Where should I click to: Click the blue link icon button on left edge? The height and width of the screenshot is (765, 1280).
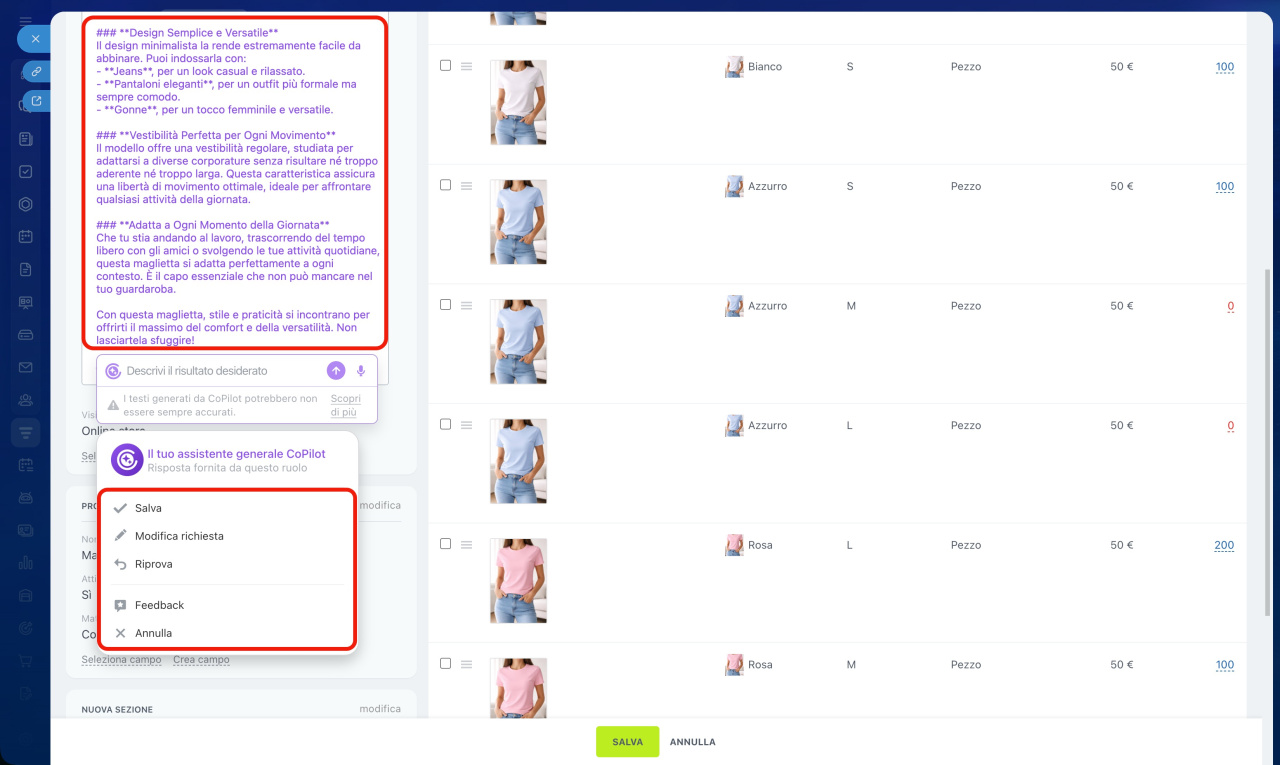[36, 71]
